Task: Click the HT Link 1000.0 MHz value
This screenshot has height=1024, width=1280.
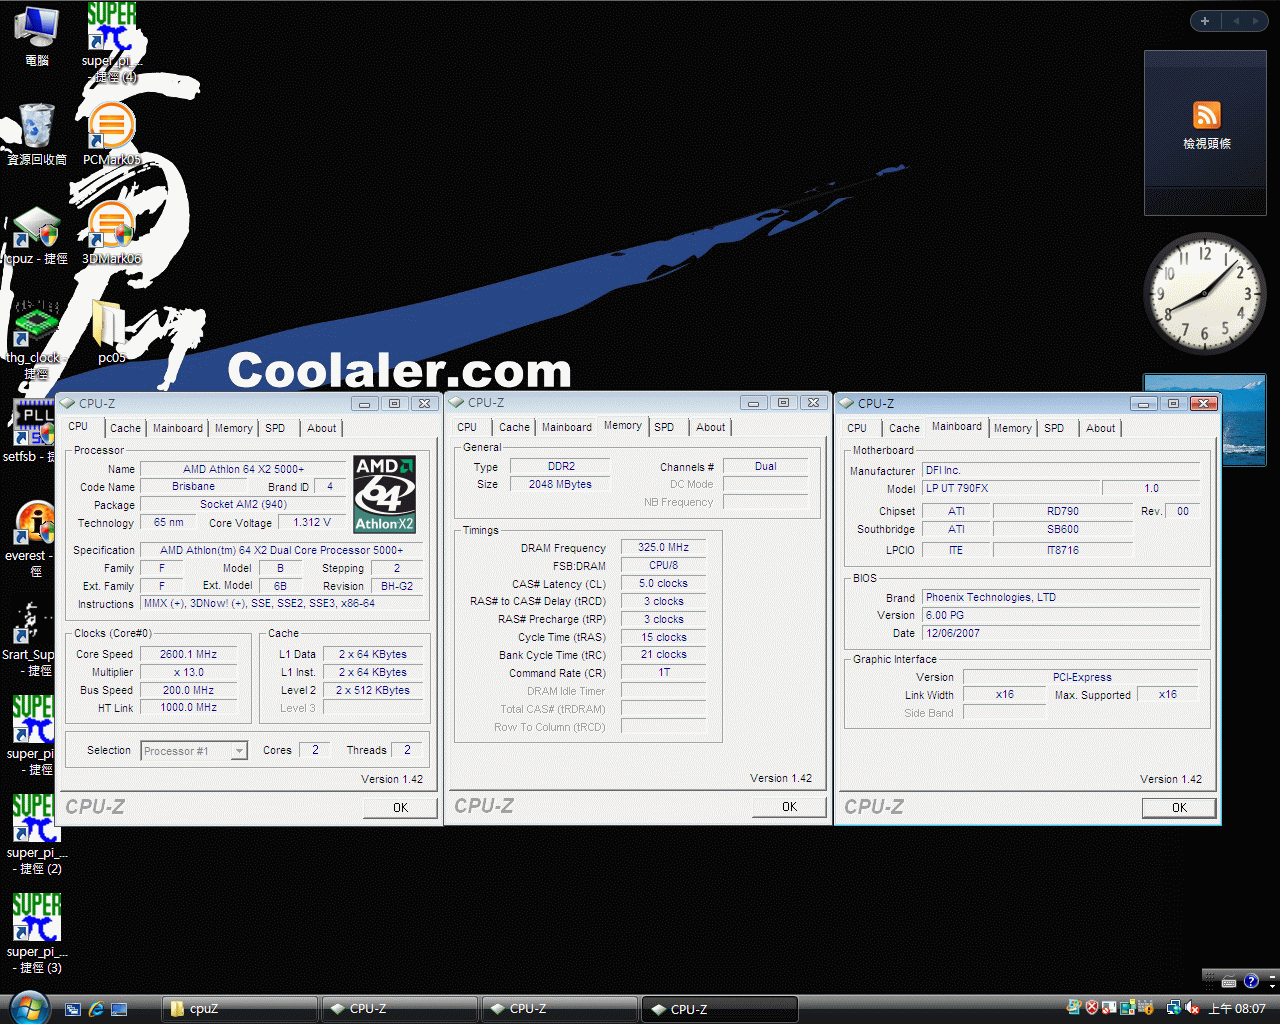Action: (x=188, y=707)
